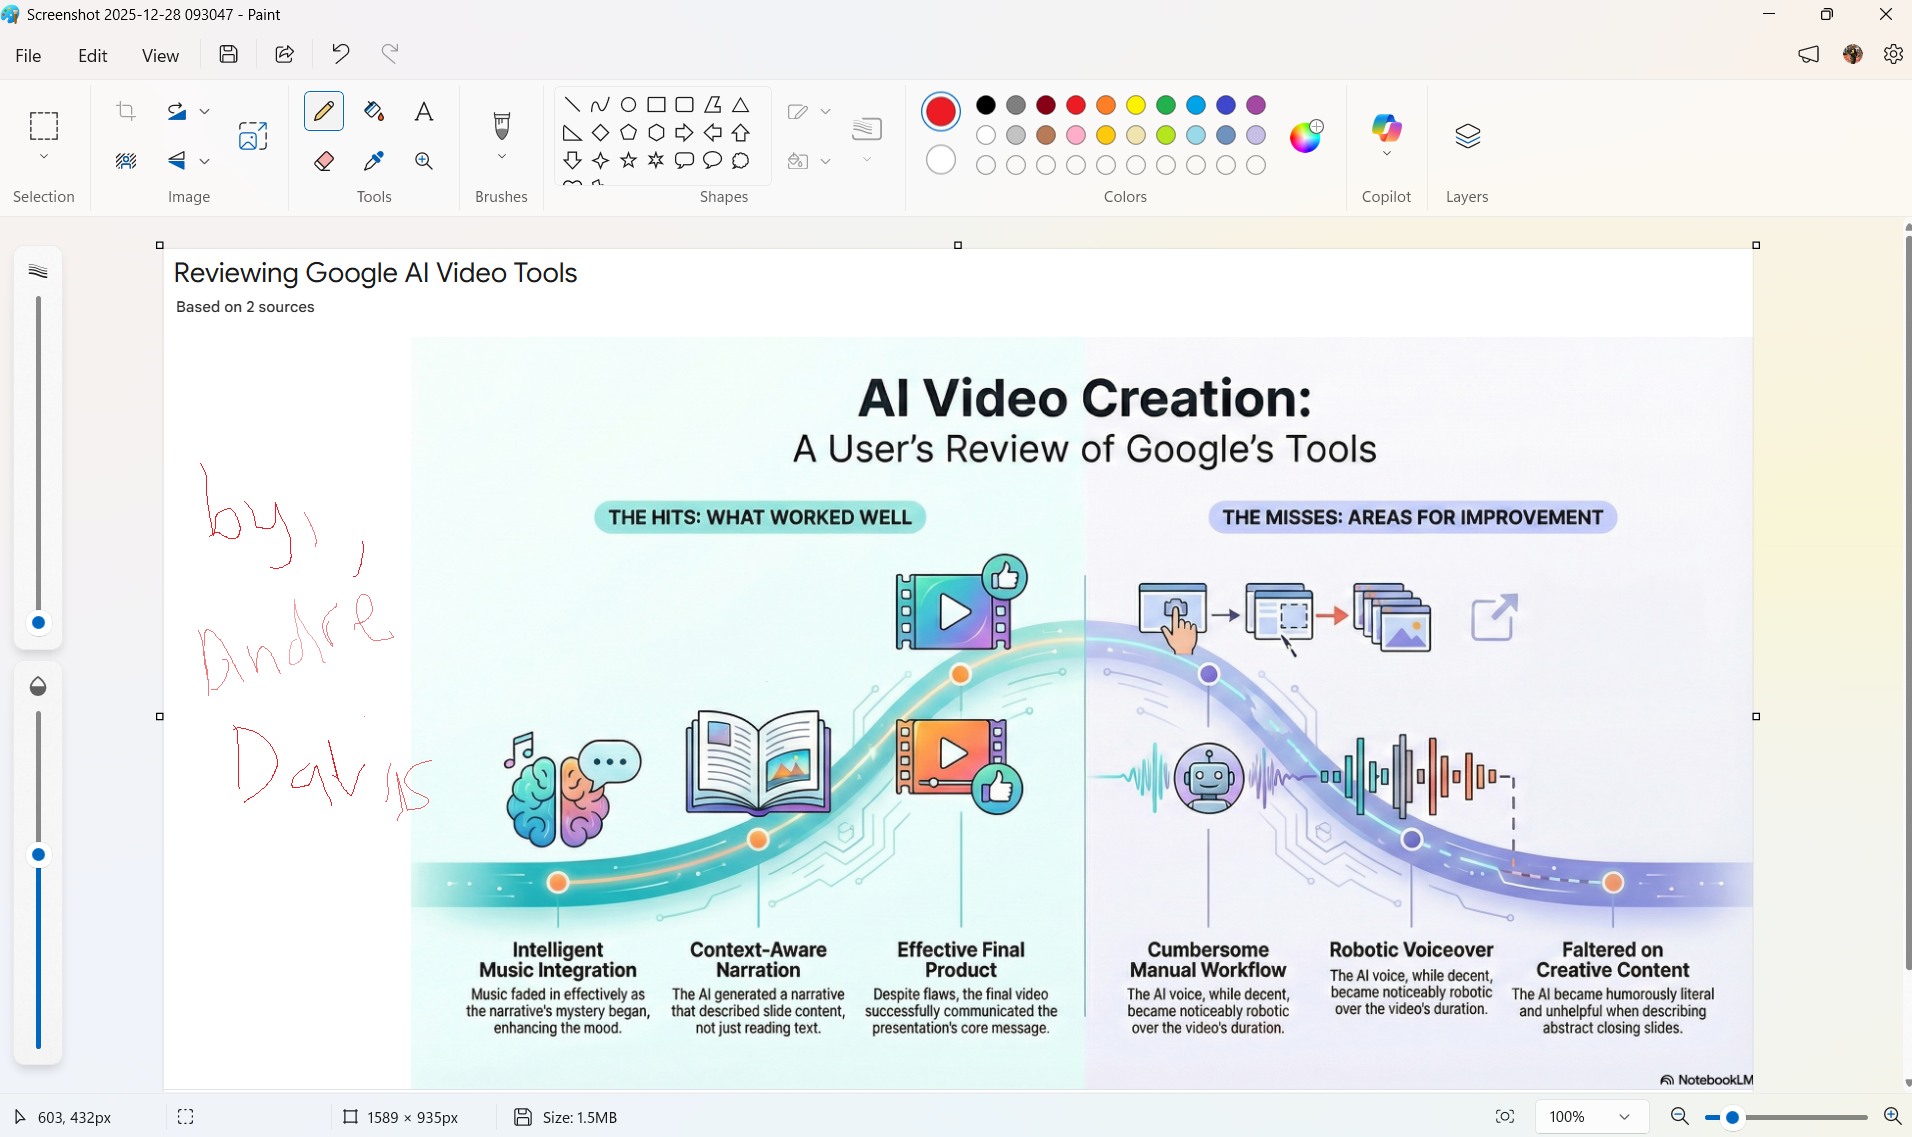Select the Brushes tool icon
The width and height of the screenshot is (1912, 1137).
coord(502,126)
